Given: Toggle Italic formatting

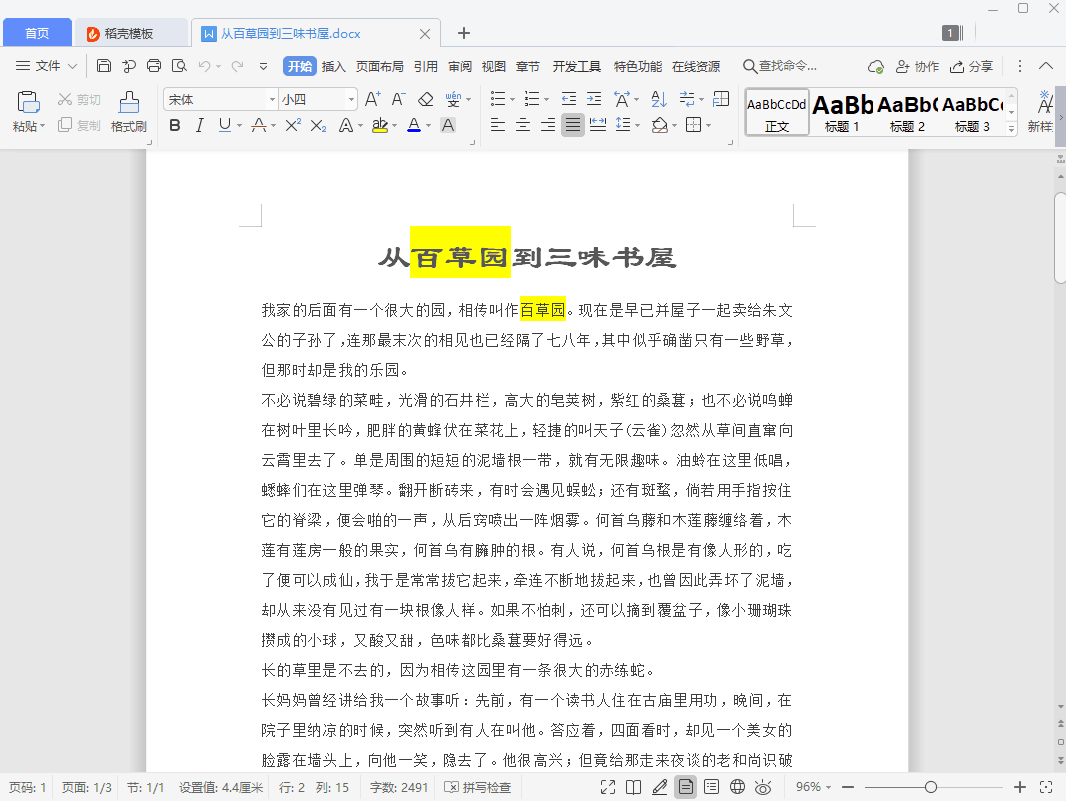Looking at the screenshot, I should pyautogui.click(x=199, y=125).
